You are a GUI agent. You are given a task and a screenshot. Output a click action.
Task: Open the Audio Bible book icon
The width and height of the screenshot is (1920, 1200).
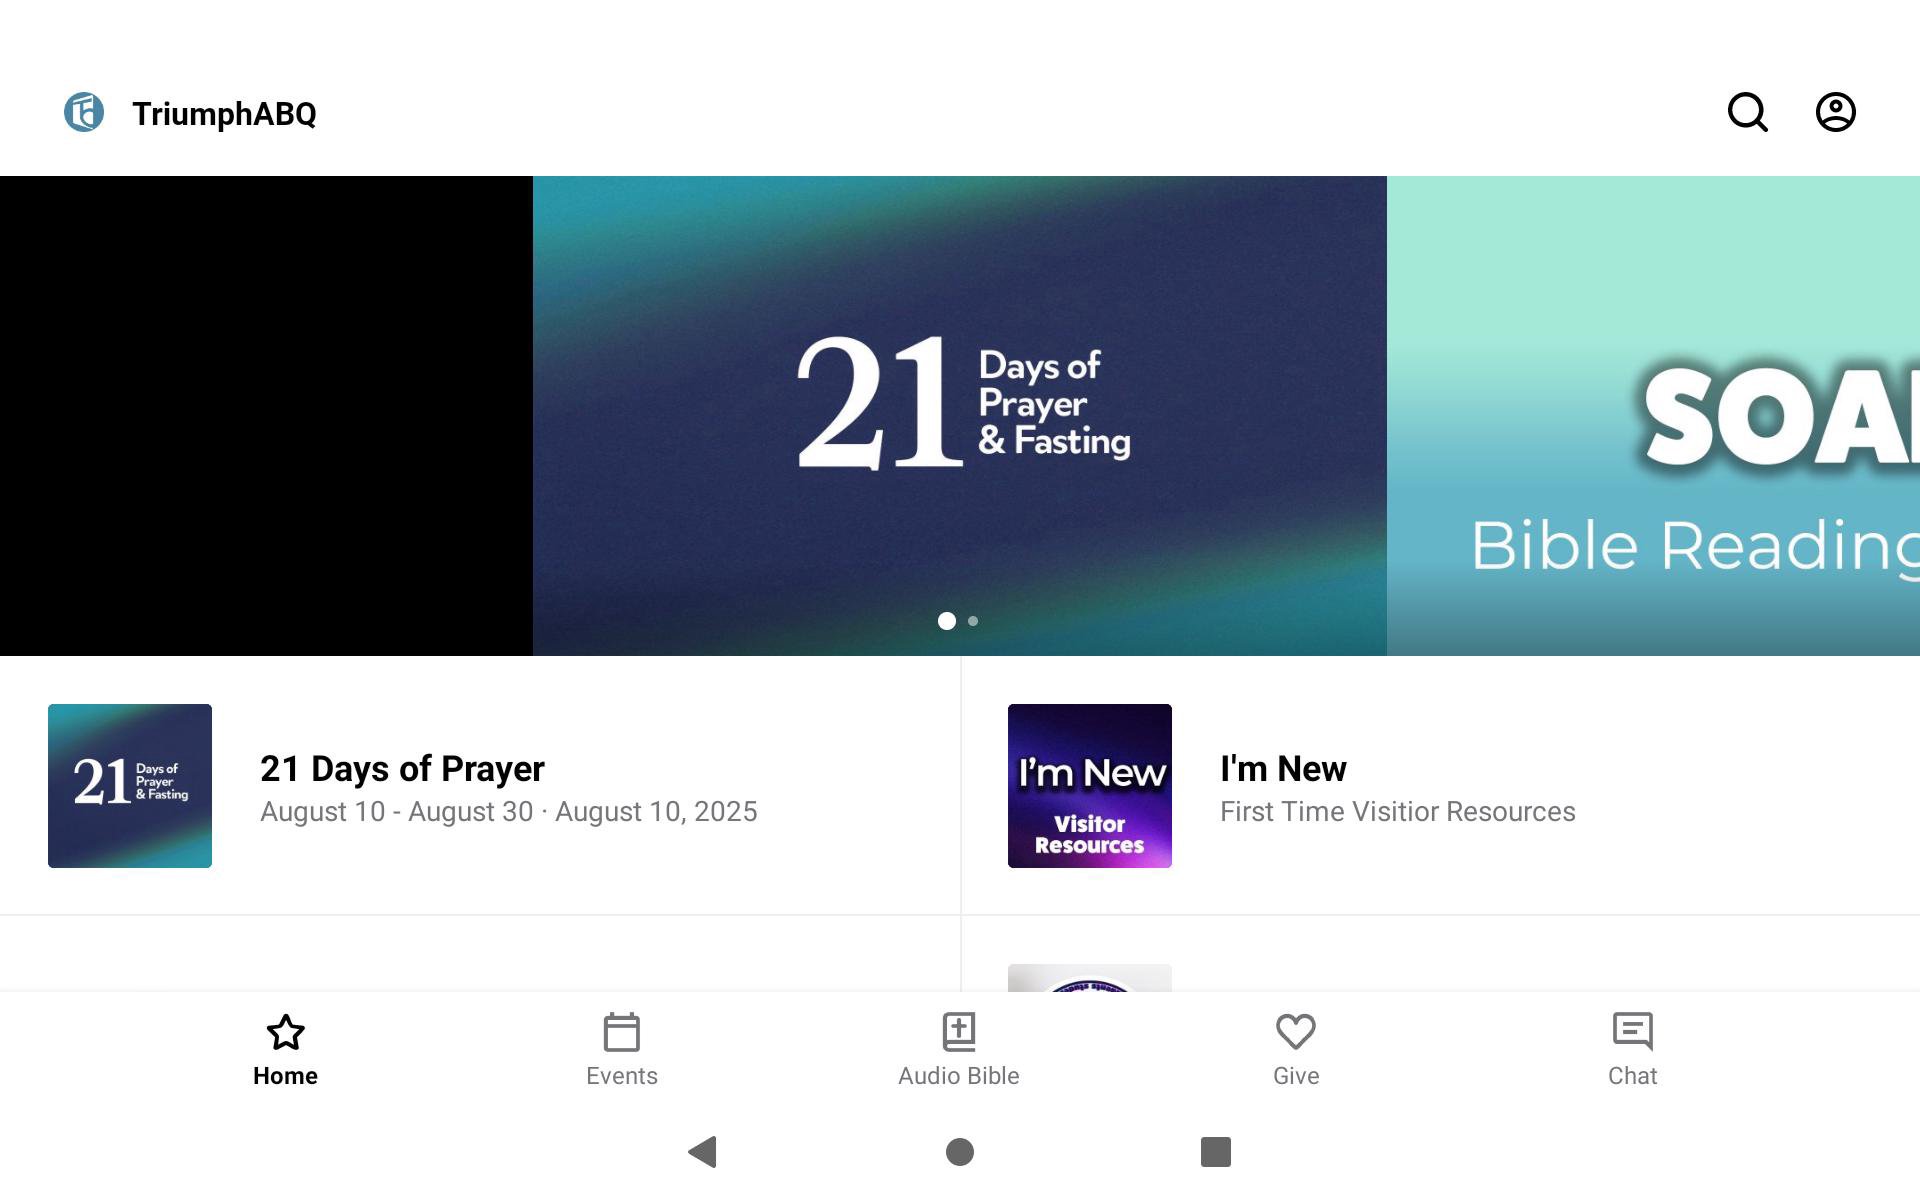[959, 1032]
